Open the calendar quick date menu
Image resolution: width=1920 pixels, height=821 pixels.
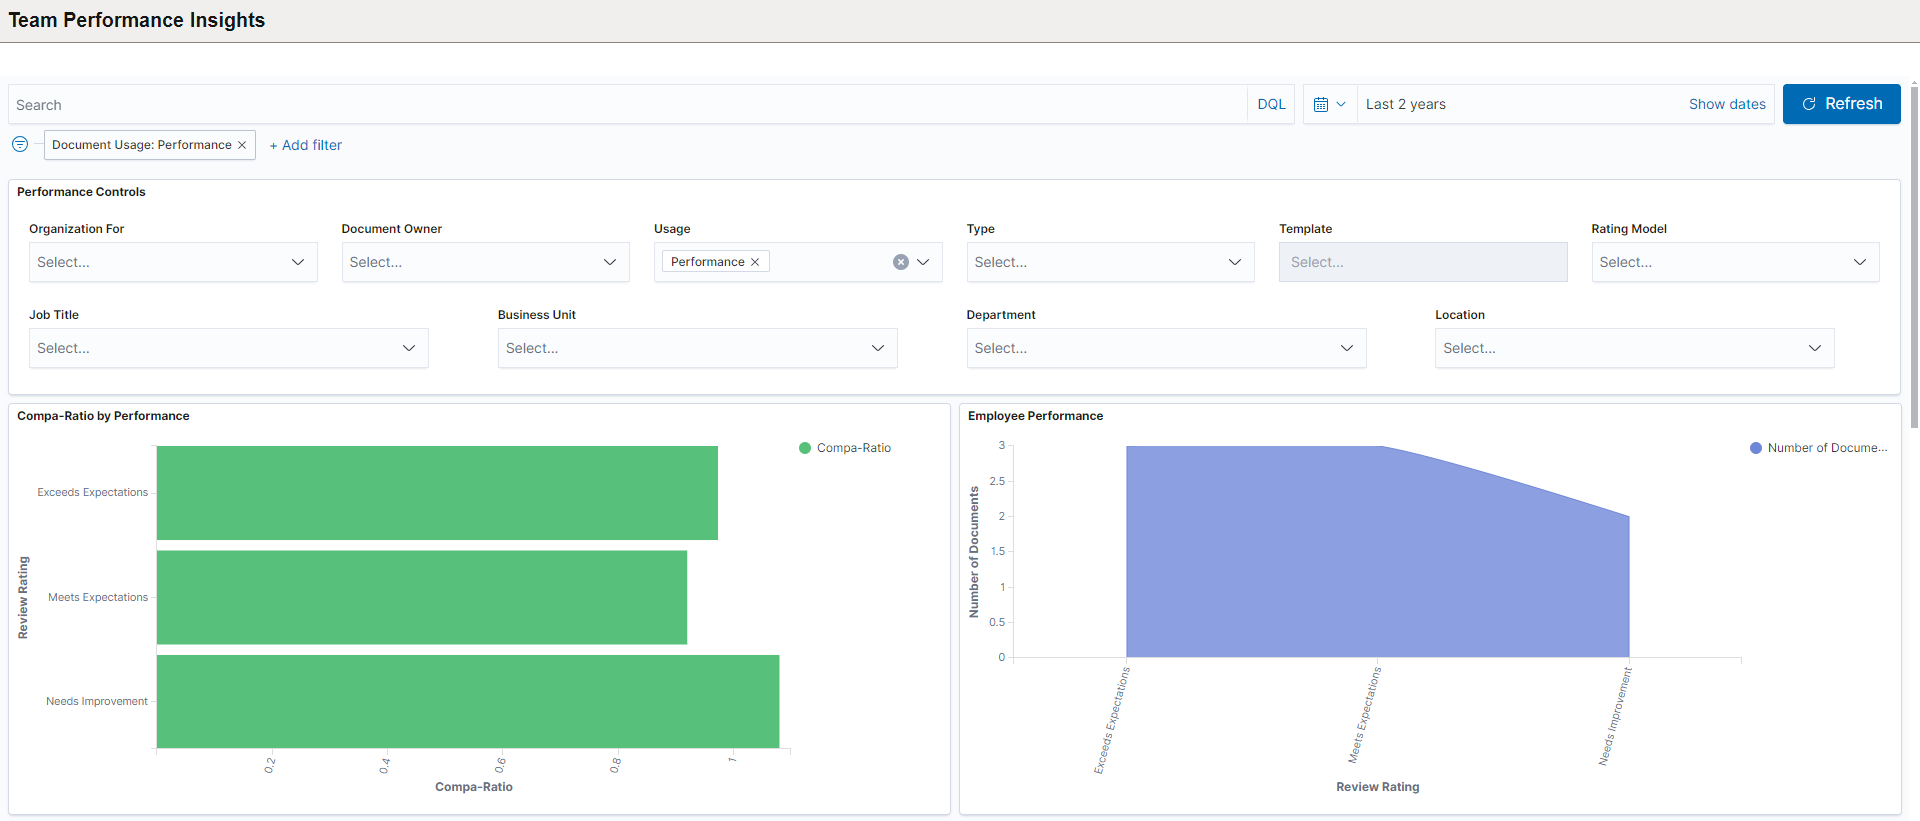point(1330,104)
